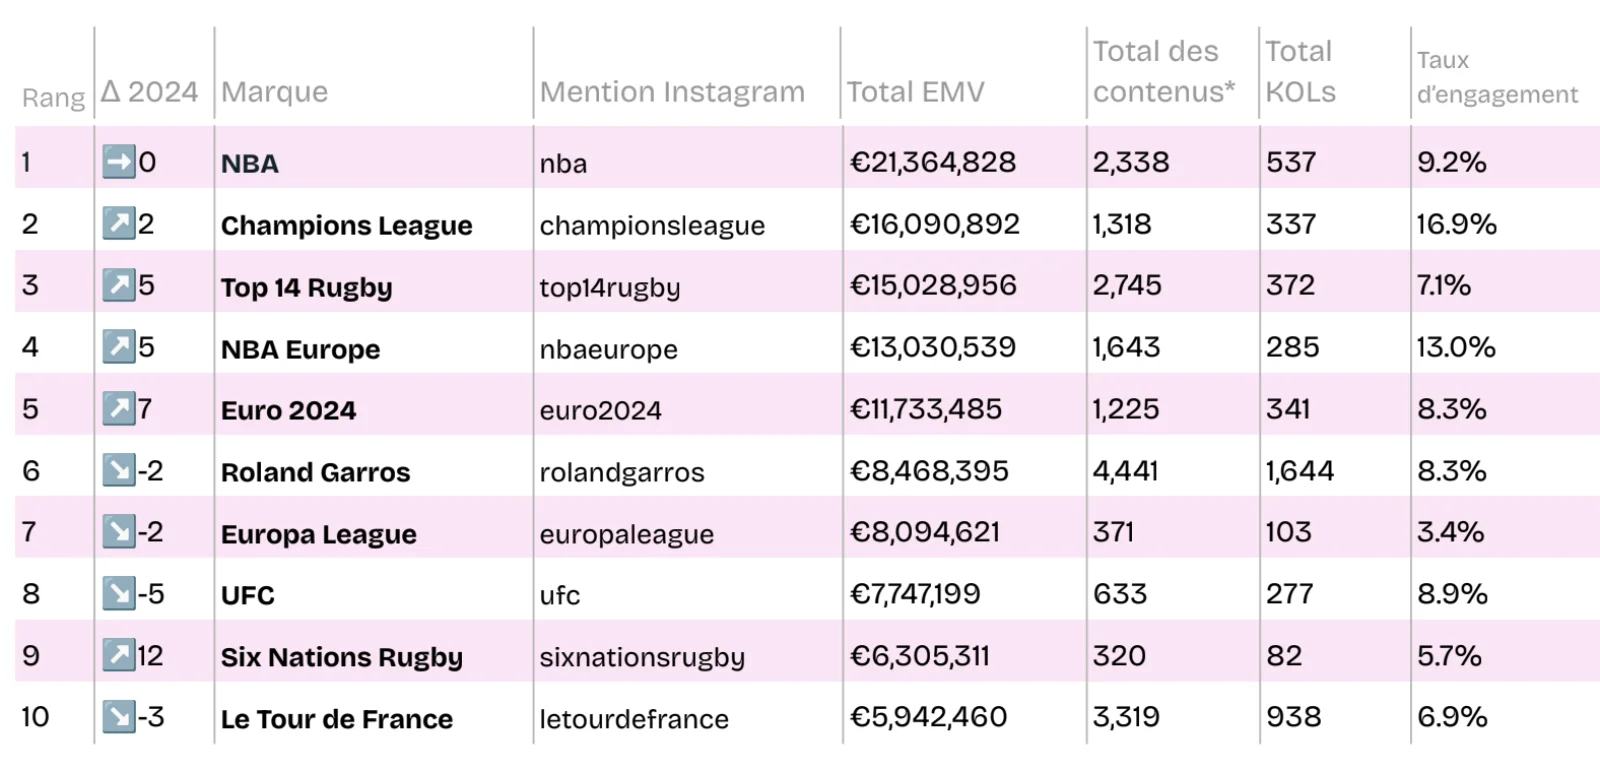Screen dimensions: 1600x772
Task: Click the up arrow icon in Six Nations Rugby row
Action: (119, 656)
